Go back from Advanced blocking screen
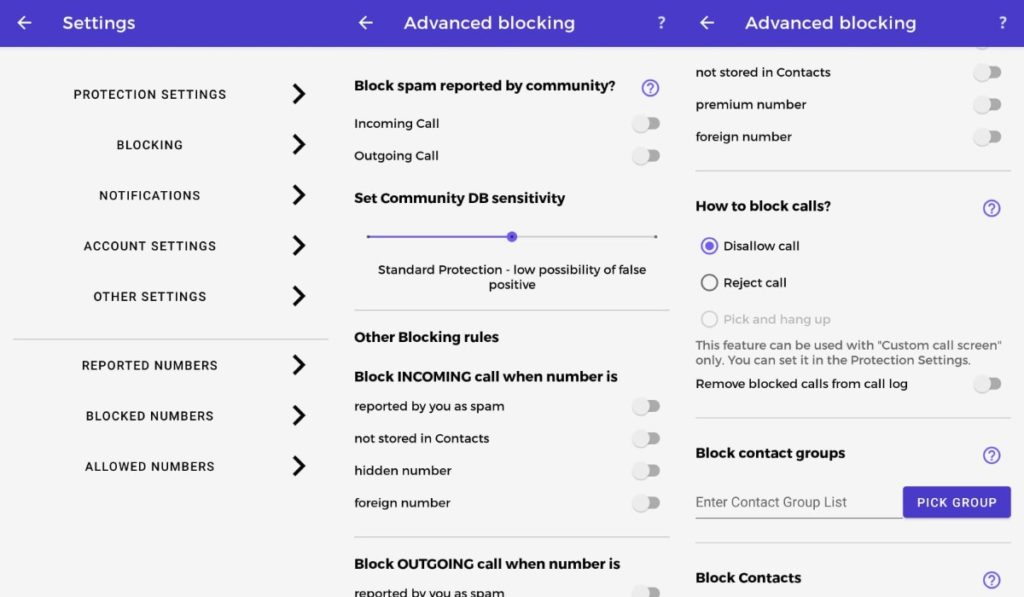Screen dimensions: 1024x597 point(708,22)
